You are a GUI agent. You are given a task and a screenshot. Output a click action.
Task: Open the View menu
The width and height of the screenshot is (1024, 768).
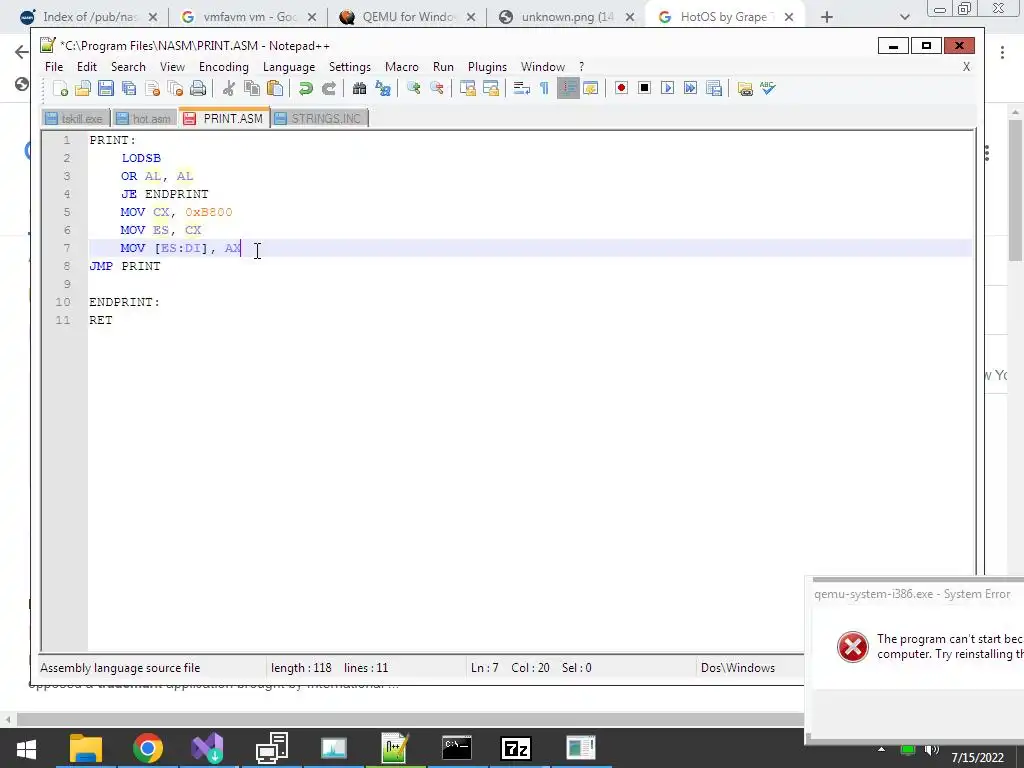tap(172, 67)
